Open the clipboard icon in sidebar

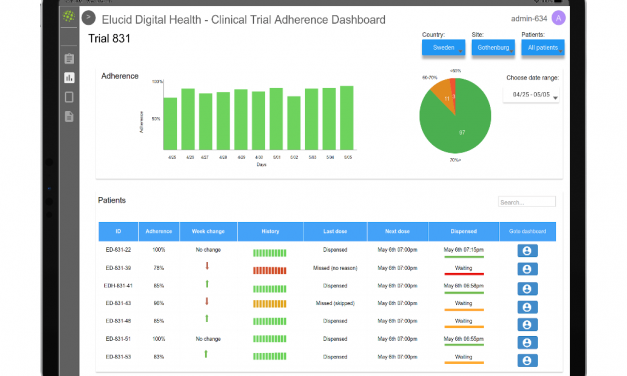click(x=69, y=59)
